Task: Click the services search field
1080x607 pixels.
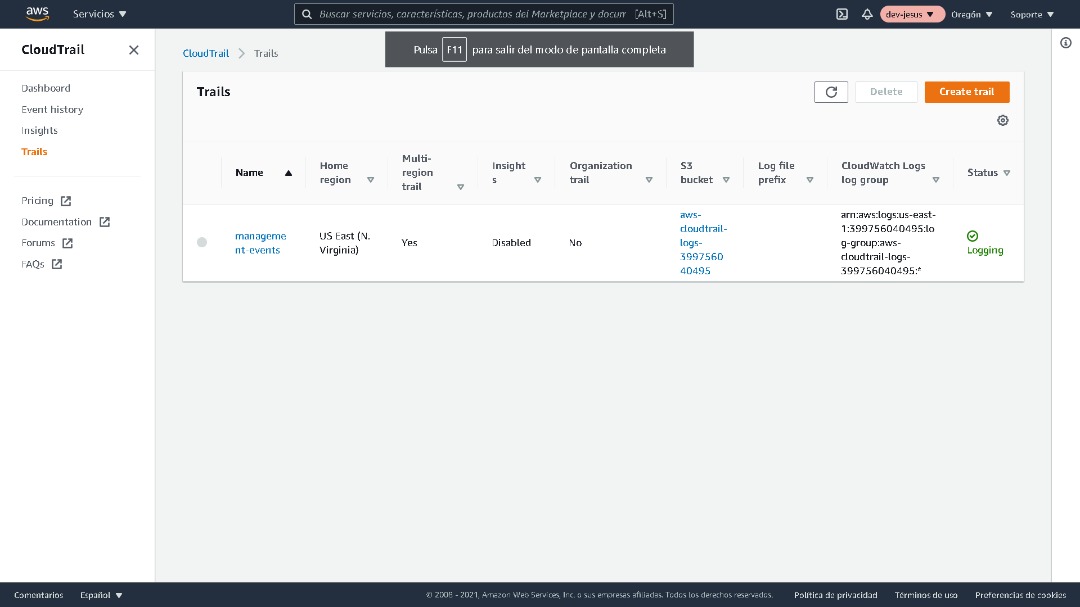Action: pos(484,14)
